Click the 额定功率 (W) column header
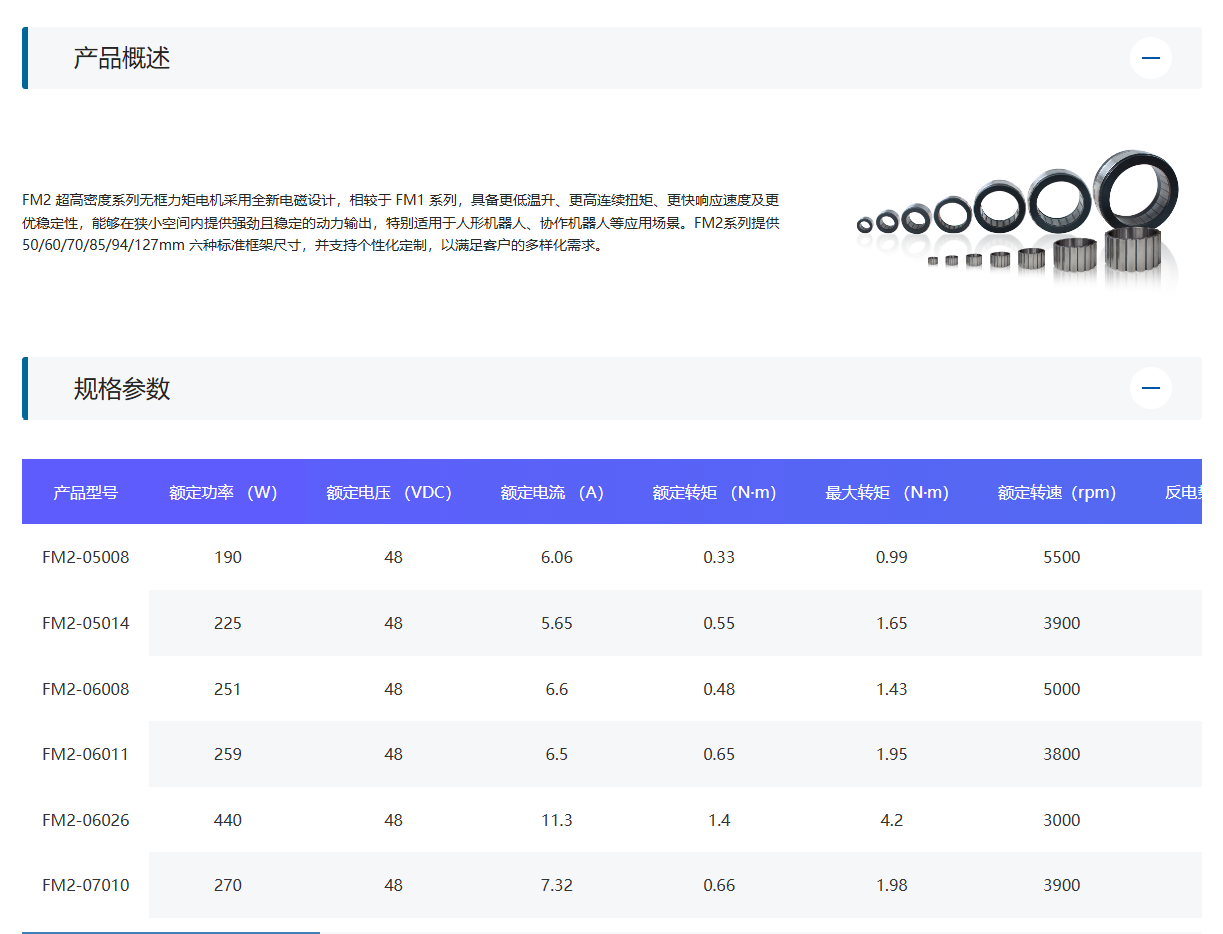The image size is (1223, 934). [x=222, y=492]
